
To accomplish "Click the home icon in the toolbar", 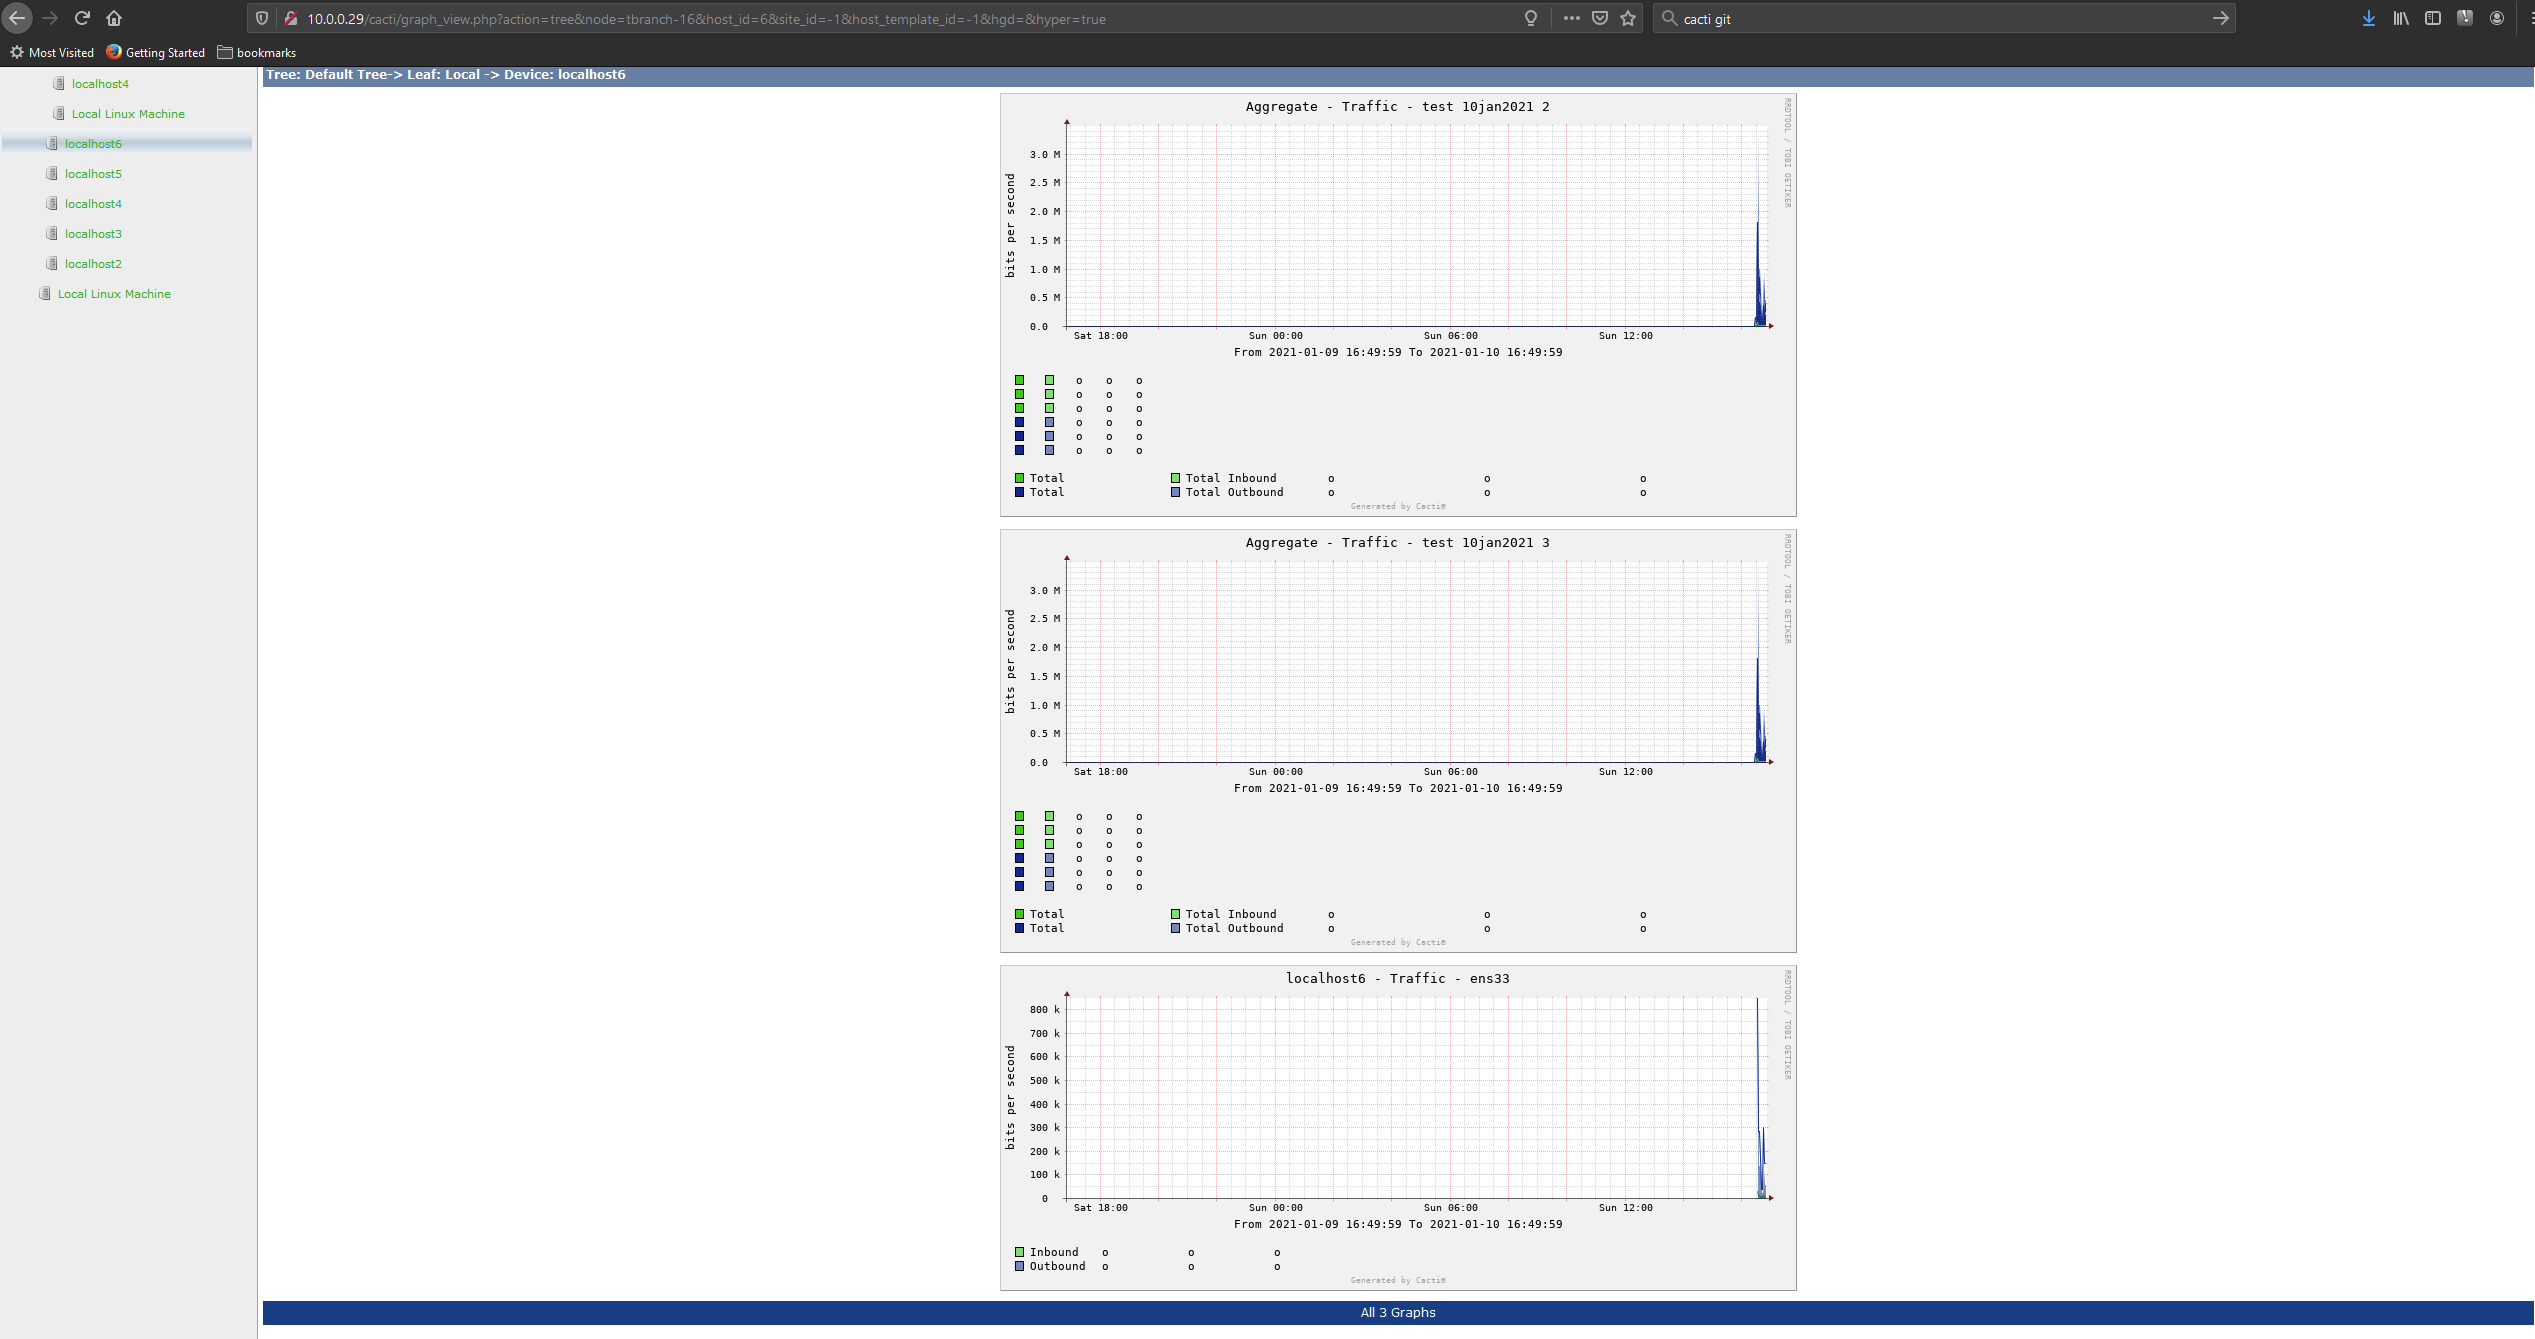I will 114,18.
